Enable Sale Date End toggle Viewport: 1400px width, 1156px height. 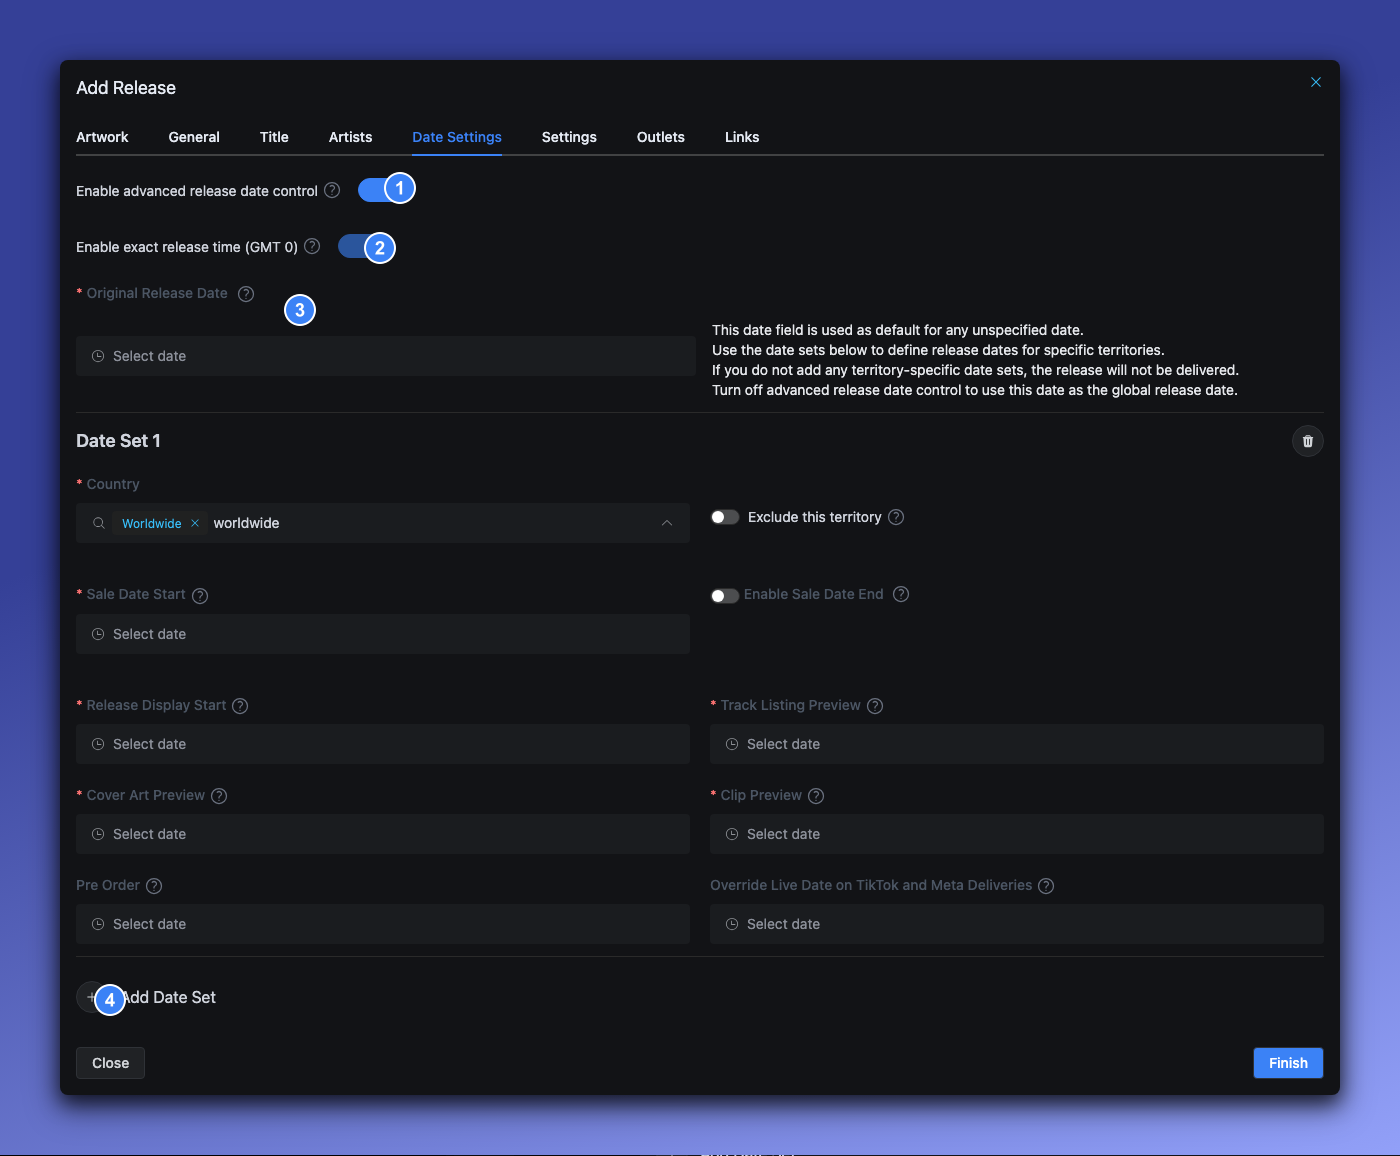pyautogui.click(x=725, y=595)
